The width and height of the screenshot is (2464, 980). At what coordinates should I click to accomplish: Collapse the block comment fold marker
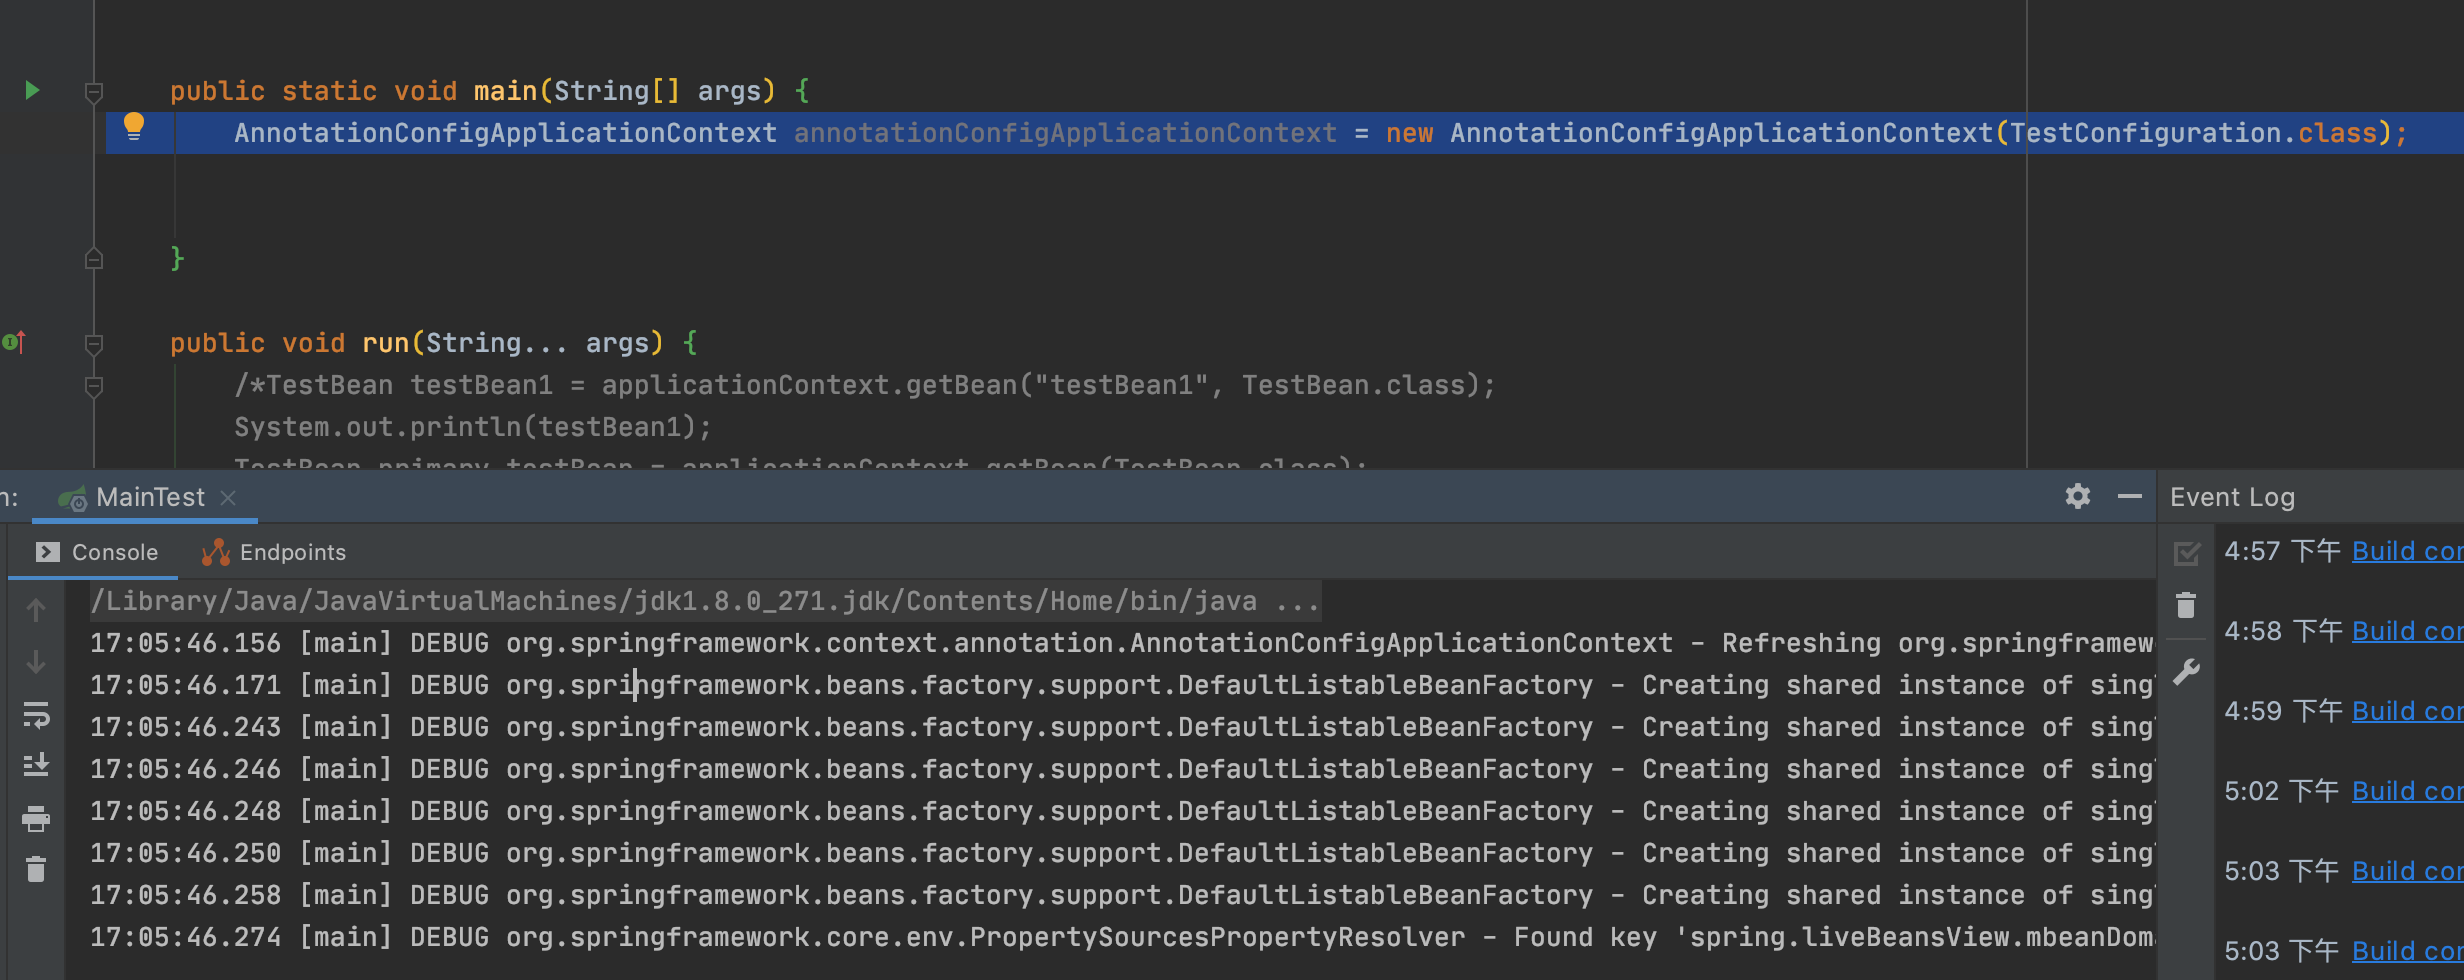click(94, 387)
